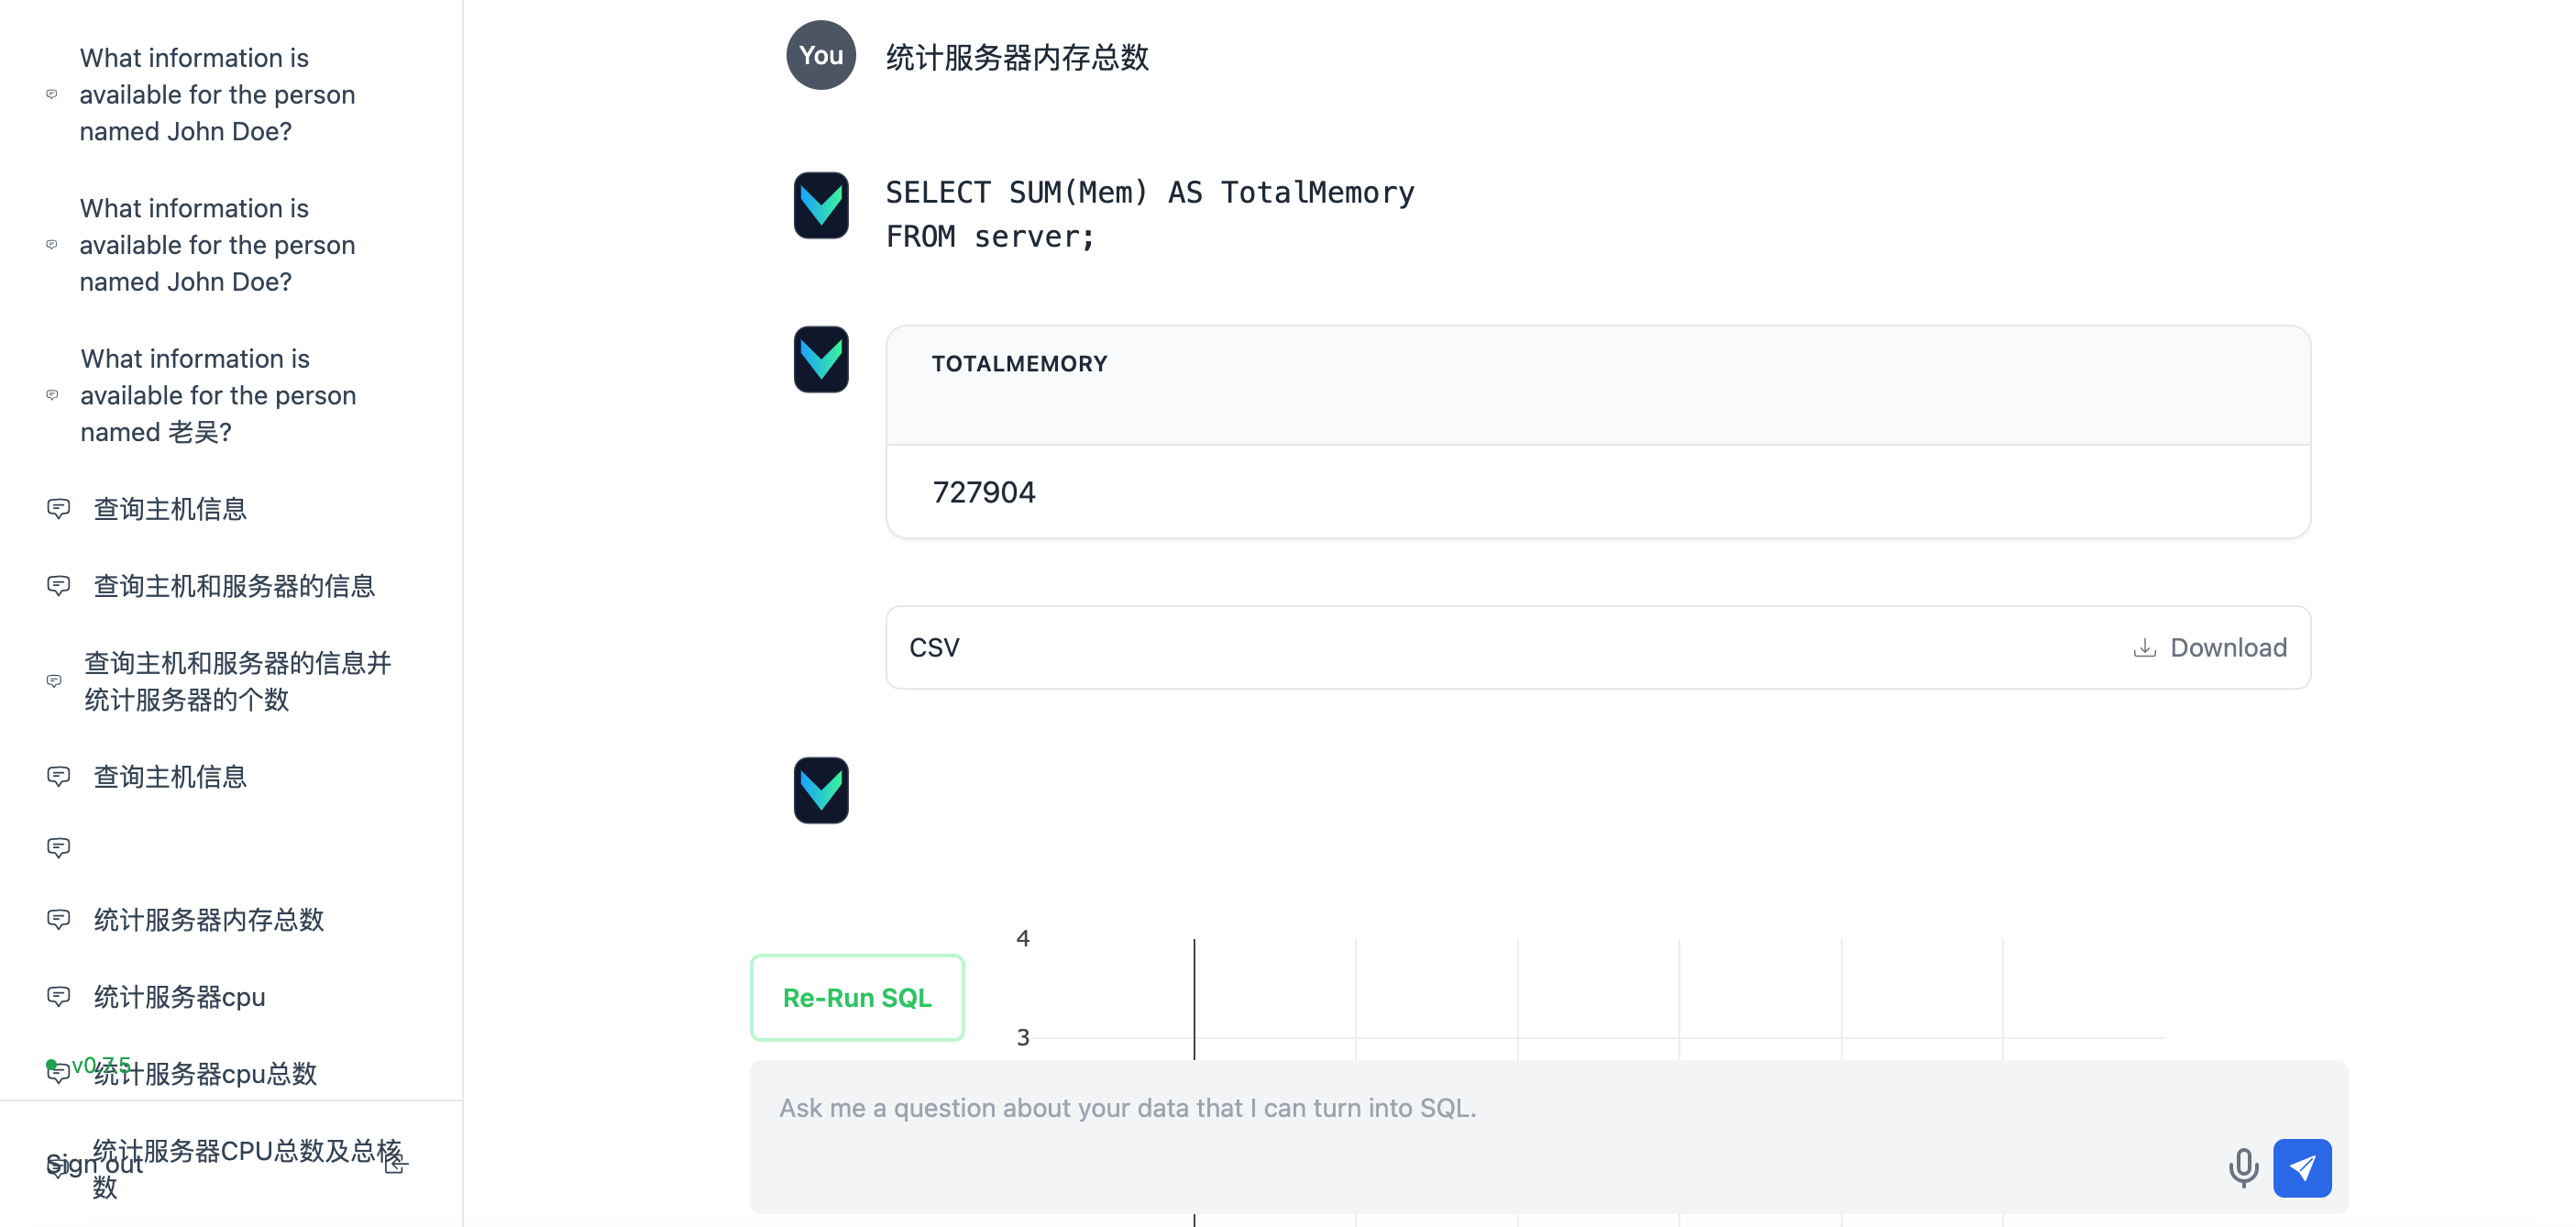Screen dimensions: 2576x1227
Task: Click the Vanna logo beside the SQL query
Action: [820, 205]
